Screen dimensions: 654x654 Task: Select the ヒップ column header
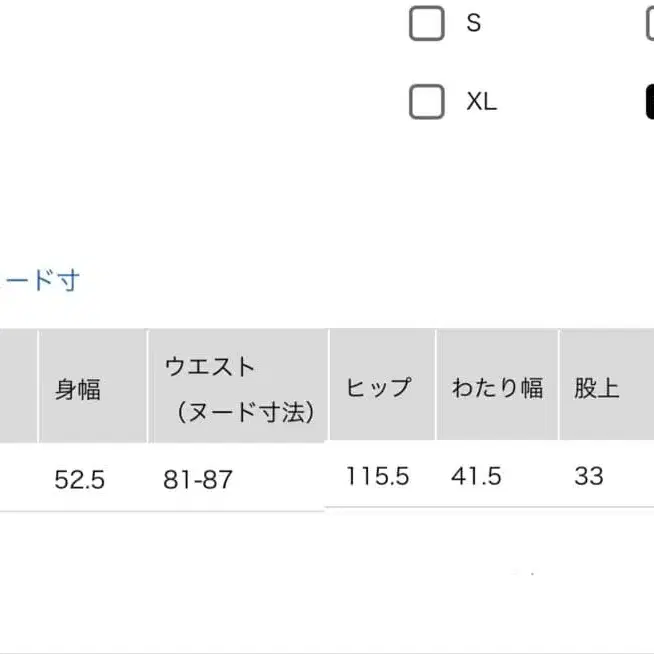coord(379,388)
